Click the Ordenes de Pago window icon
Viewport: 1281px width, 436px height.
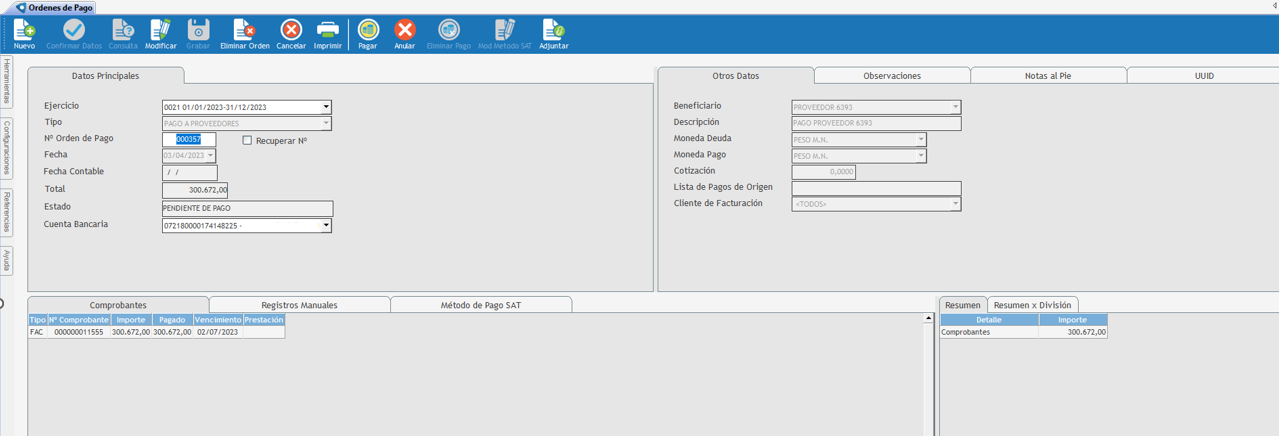coord(21,7)
